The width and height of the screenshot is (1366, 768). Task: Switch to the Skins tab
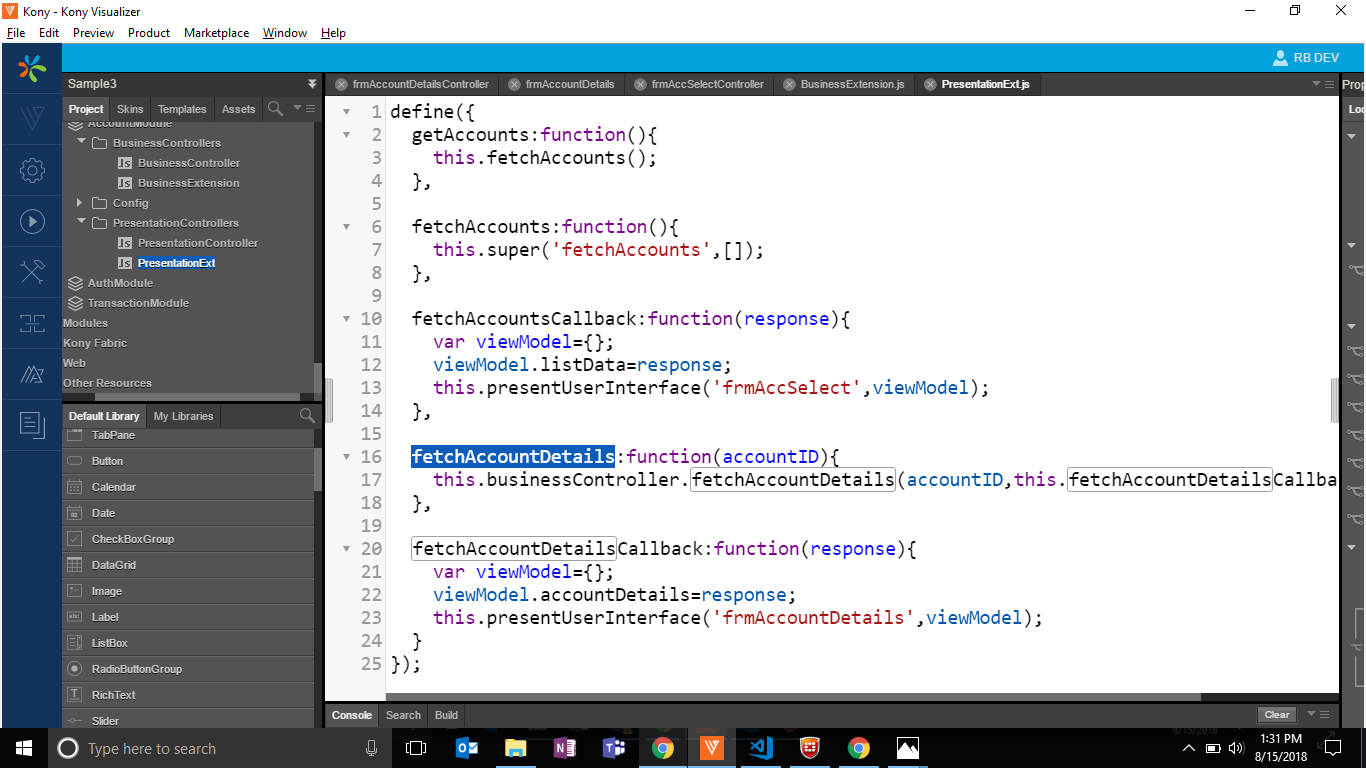(130, 109)
